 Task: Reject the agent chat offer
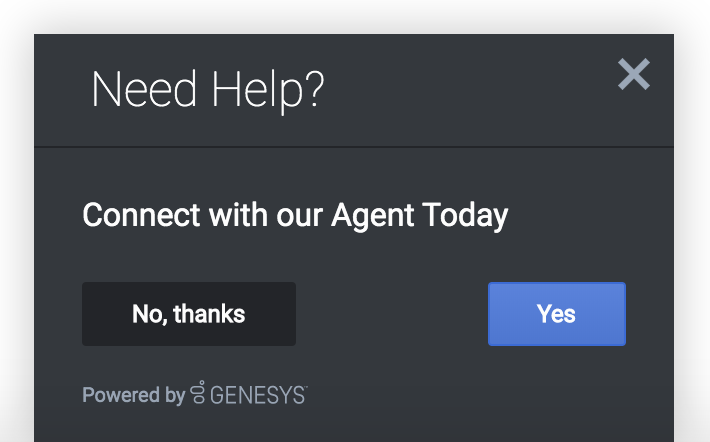tap(188, 314)
